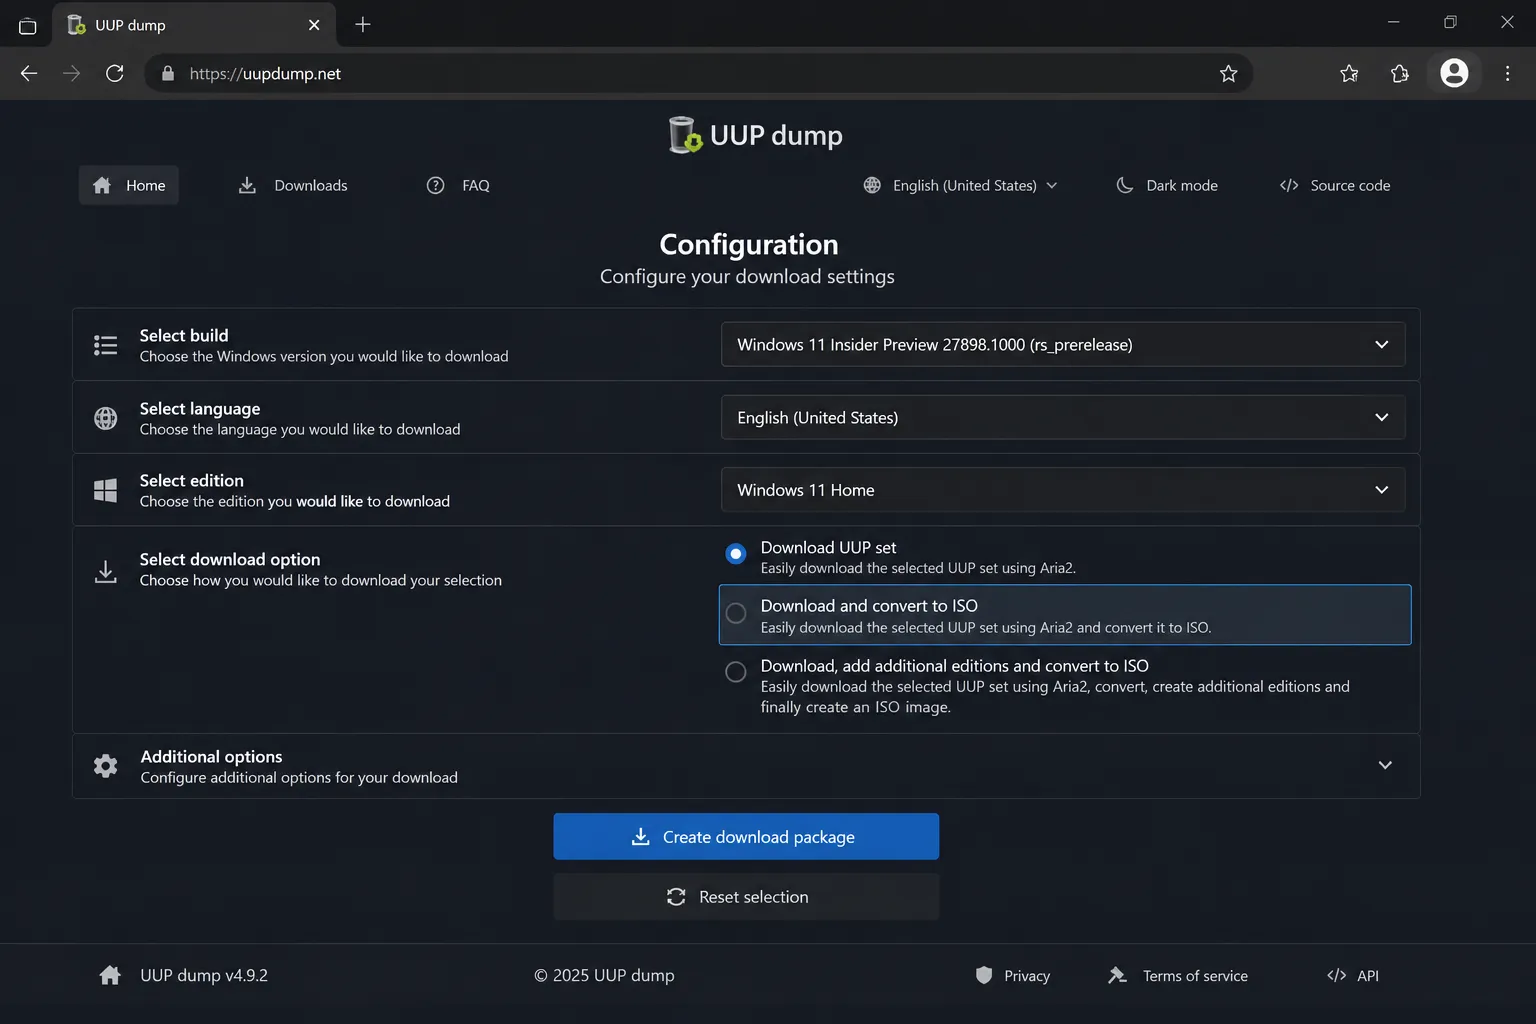Viewport: 1536px width, 1024px height.
Task: Open the tab actions icon left of the tab
Action: pyautogui.click(x=28, y=25)
